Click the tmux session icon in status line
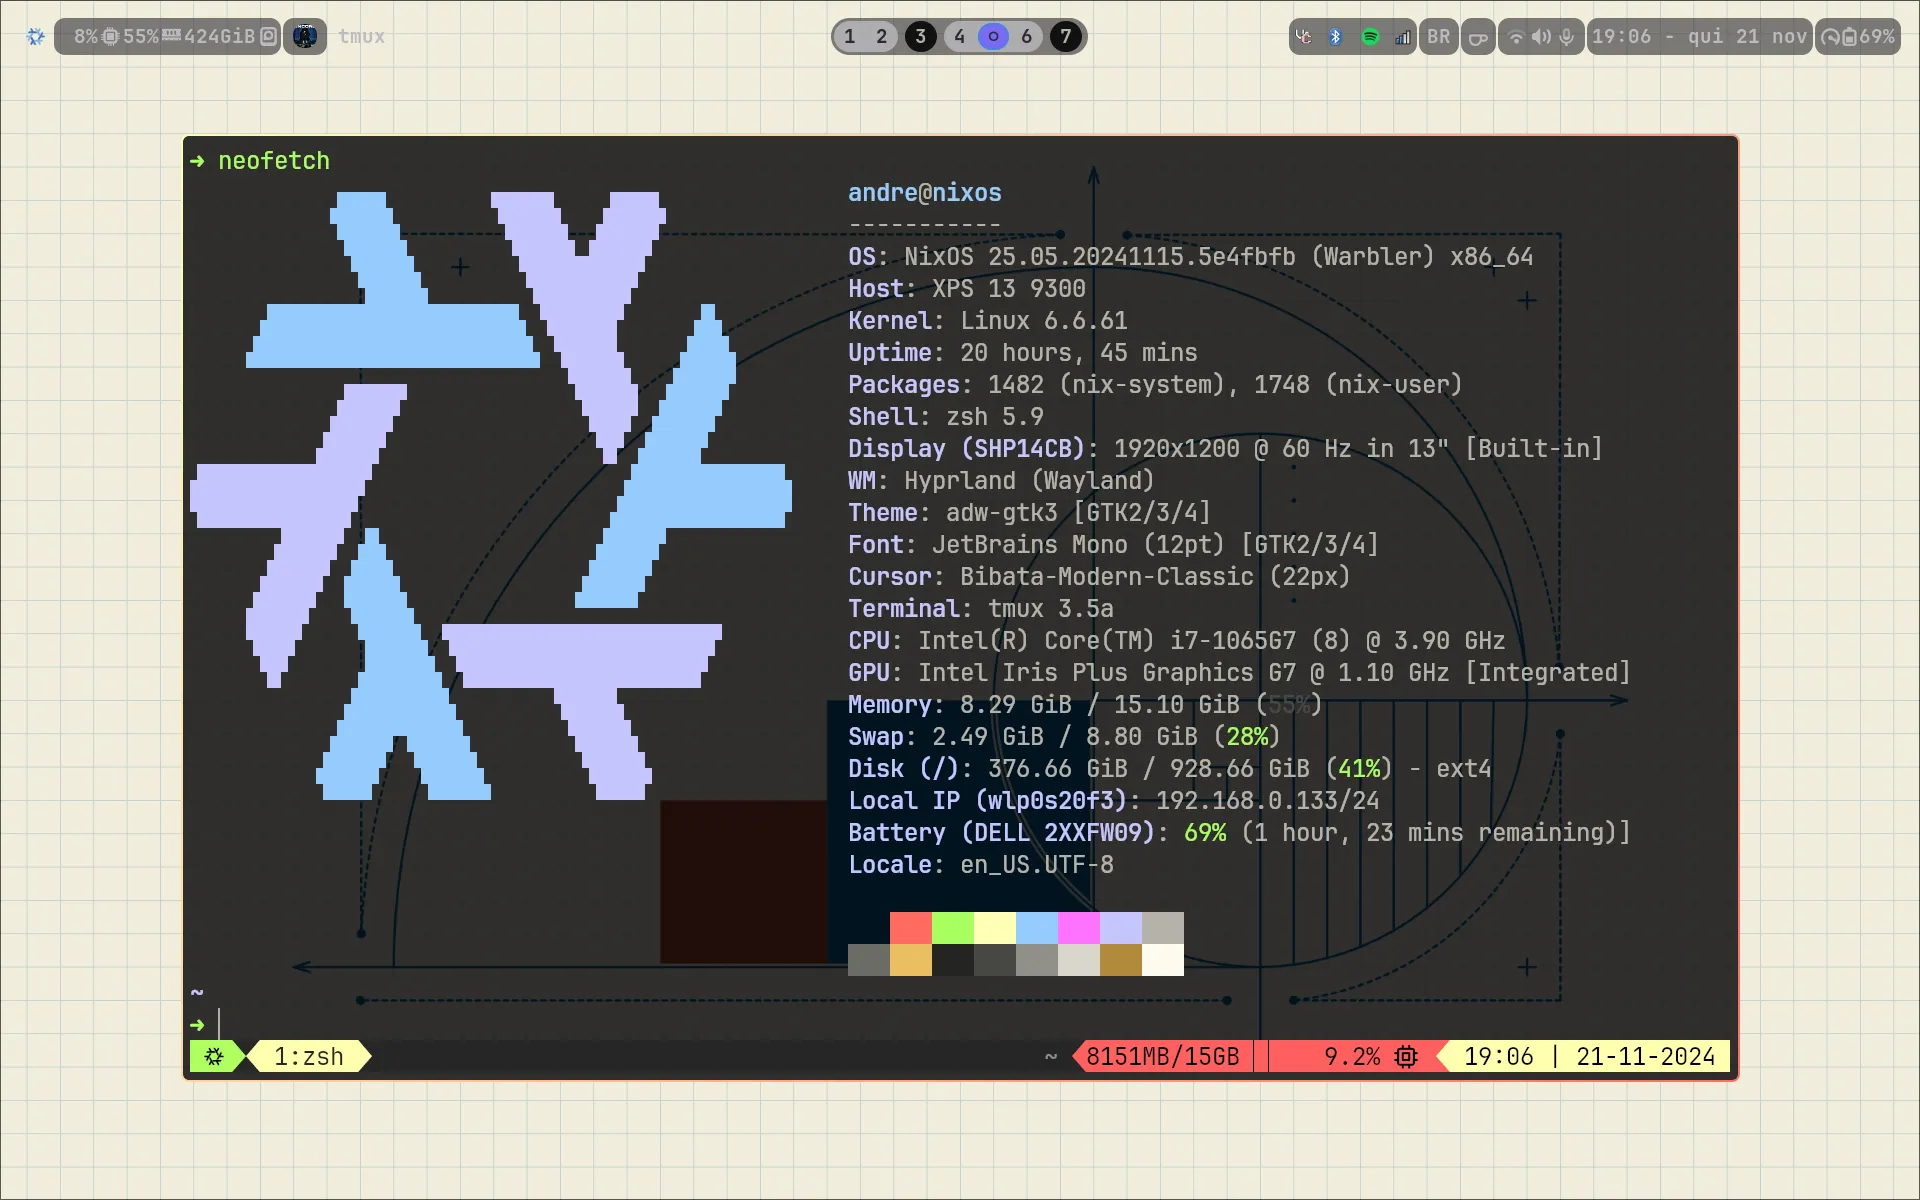 pyautogui.click(x=214, y=1056)
